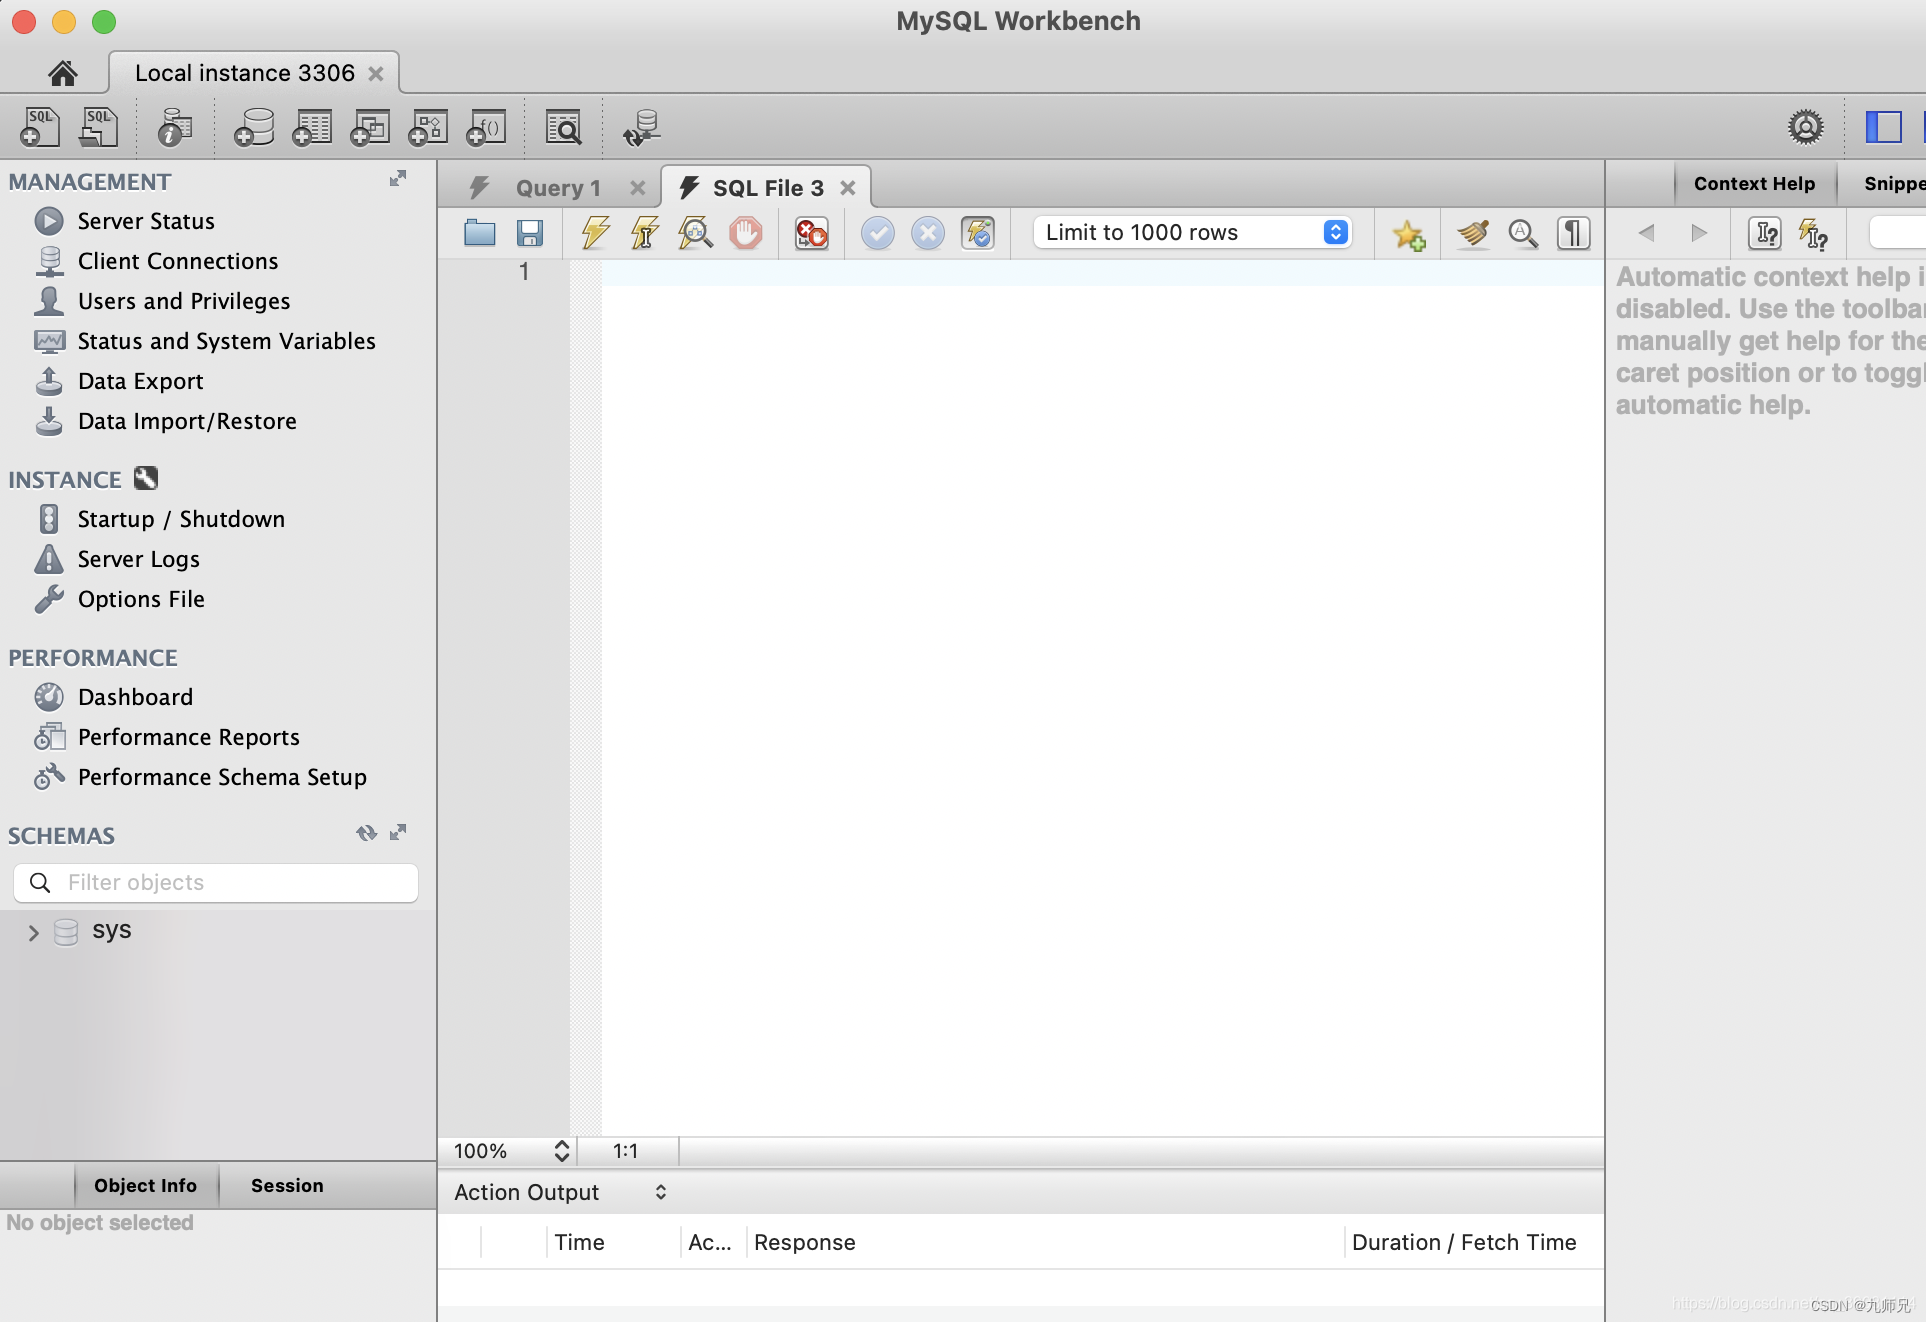Open the performance Dashboard
This screenshot has height=1322, width=1926.
135,697
